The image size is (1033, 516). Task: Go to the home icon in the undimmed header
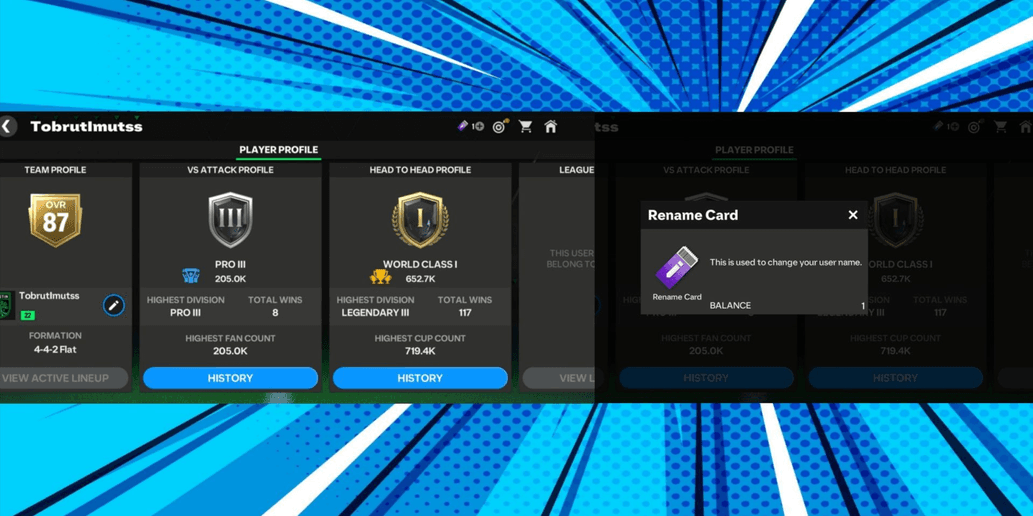click(550, 127)
